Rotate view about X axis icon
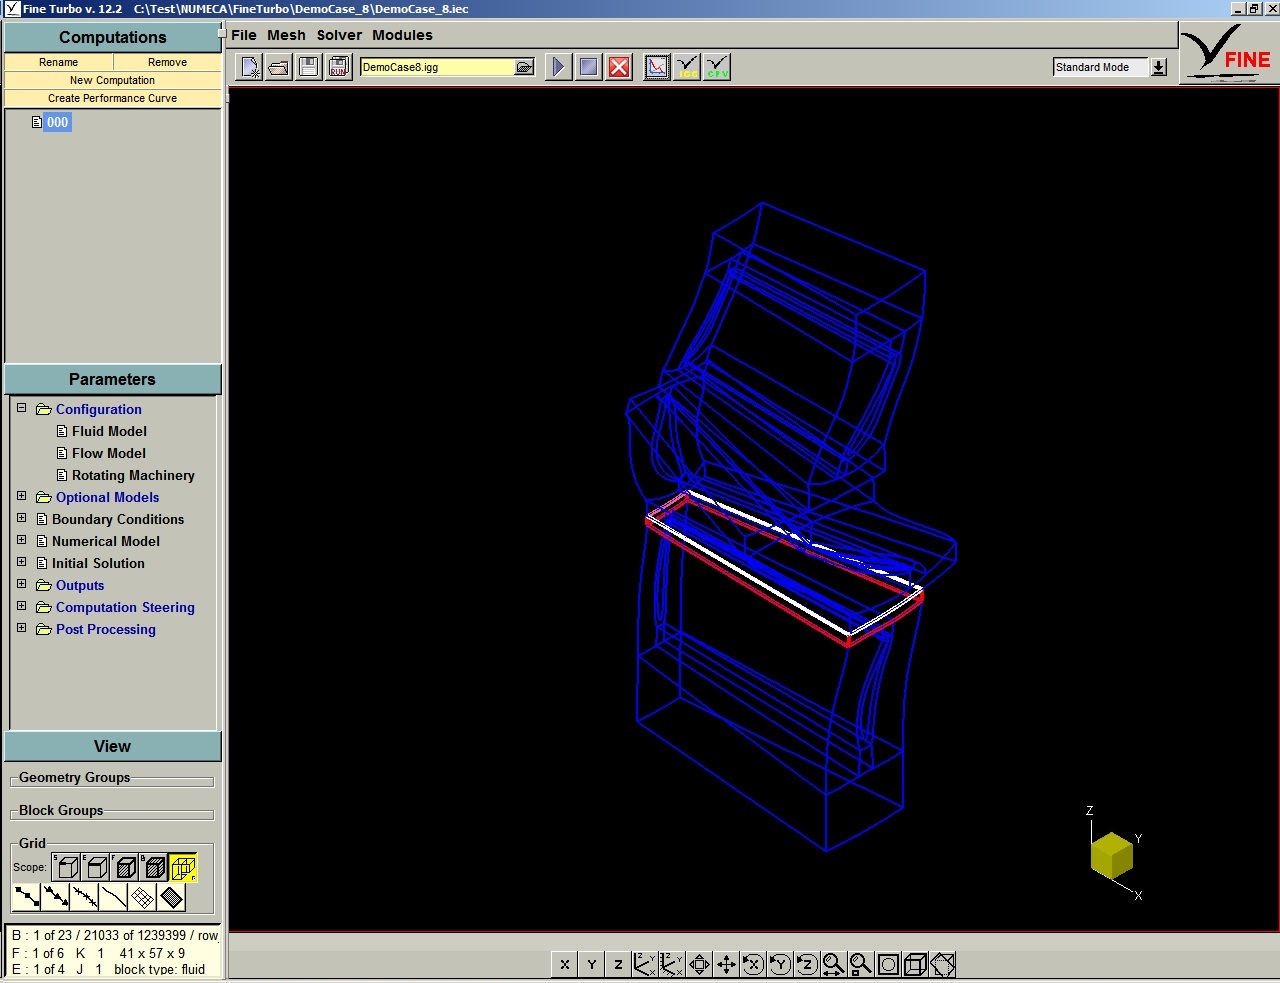Screen dimensions: 1280x983 pyautogui.click(x=754, y=964)
